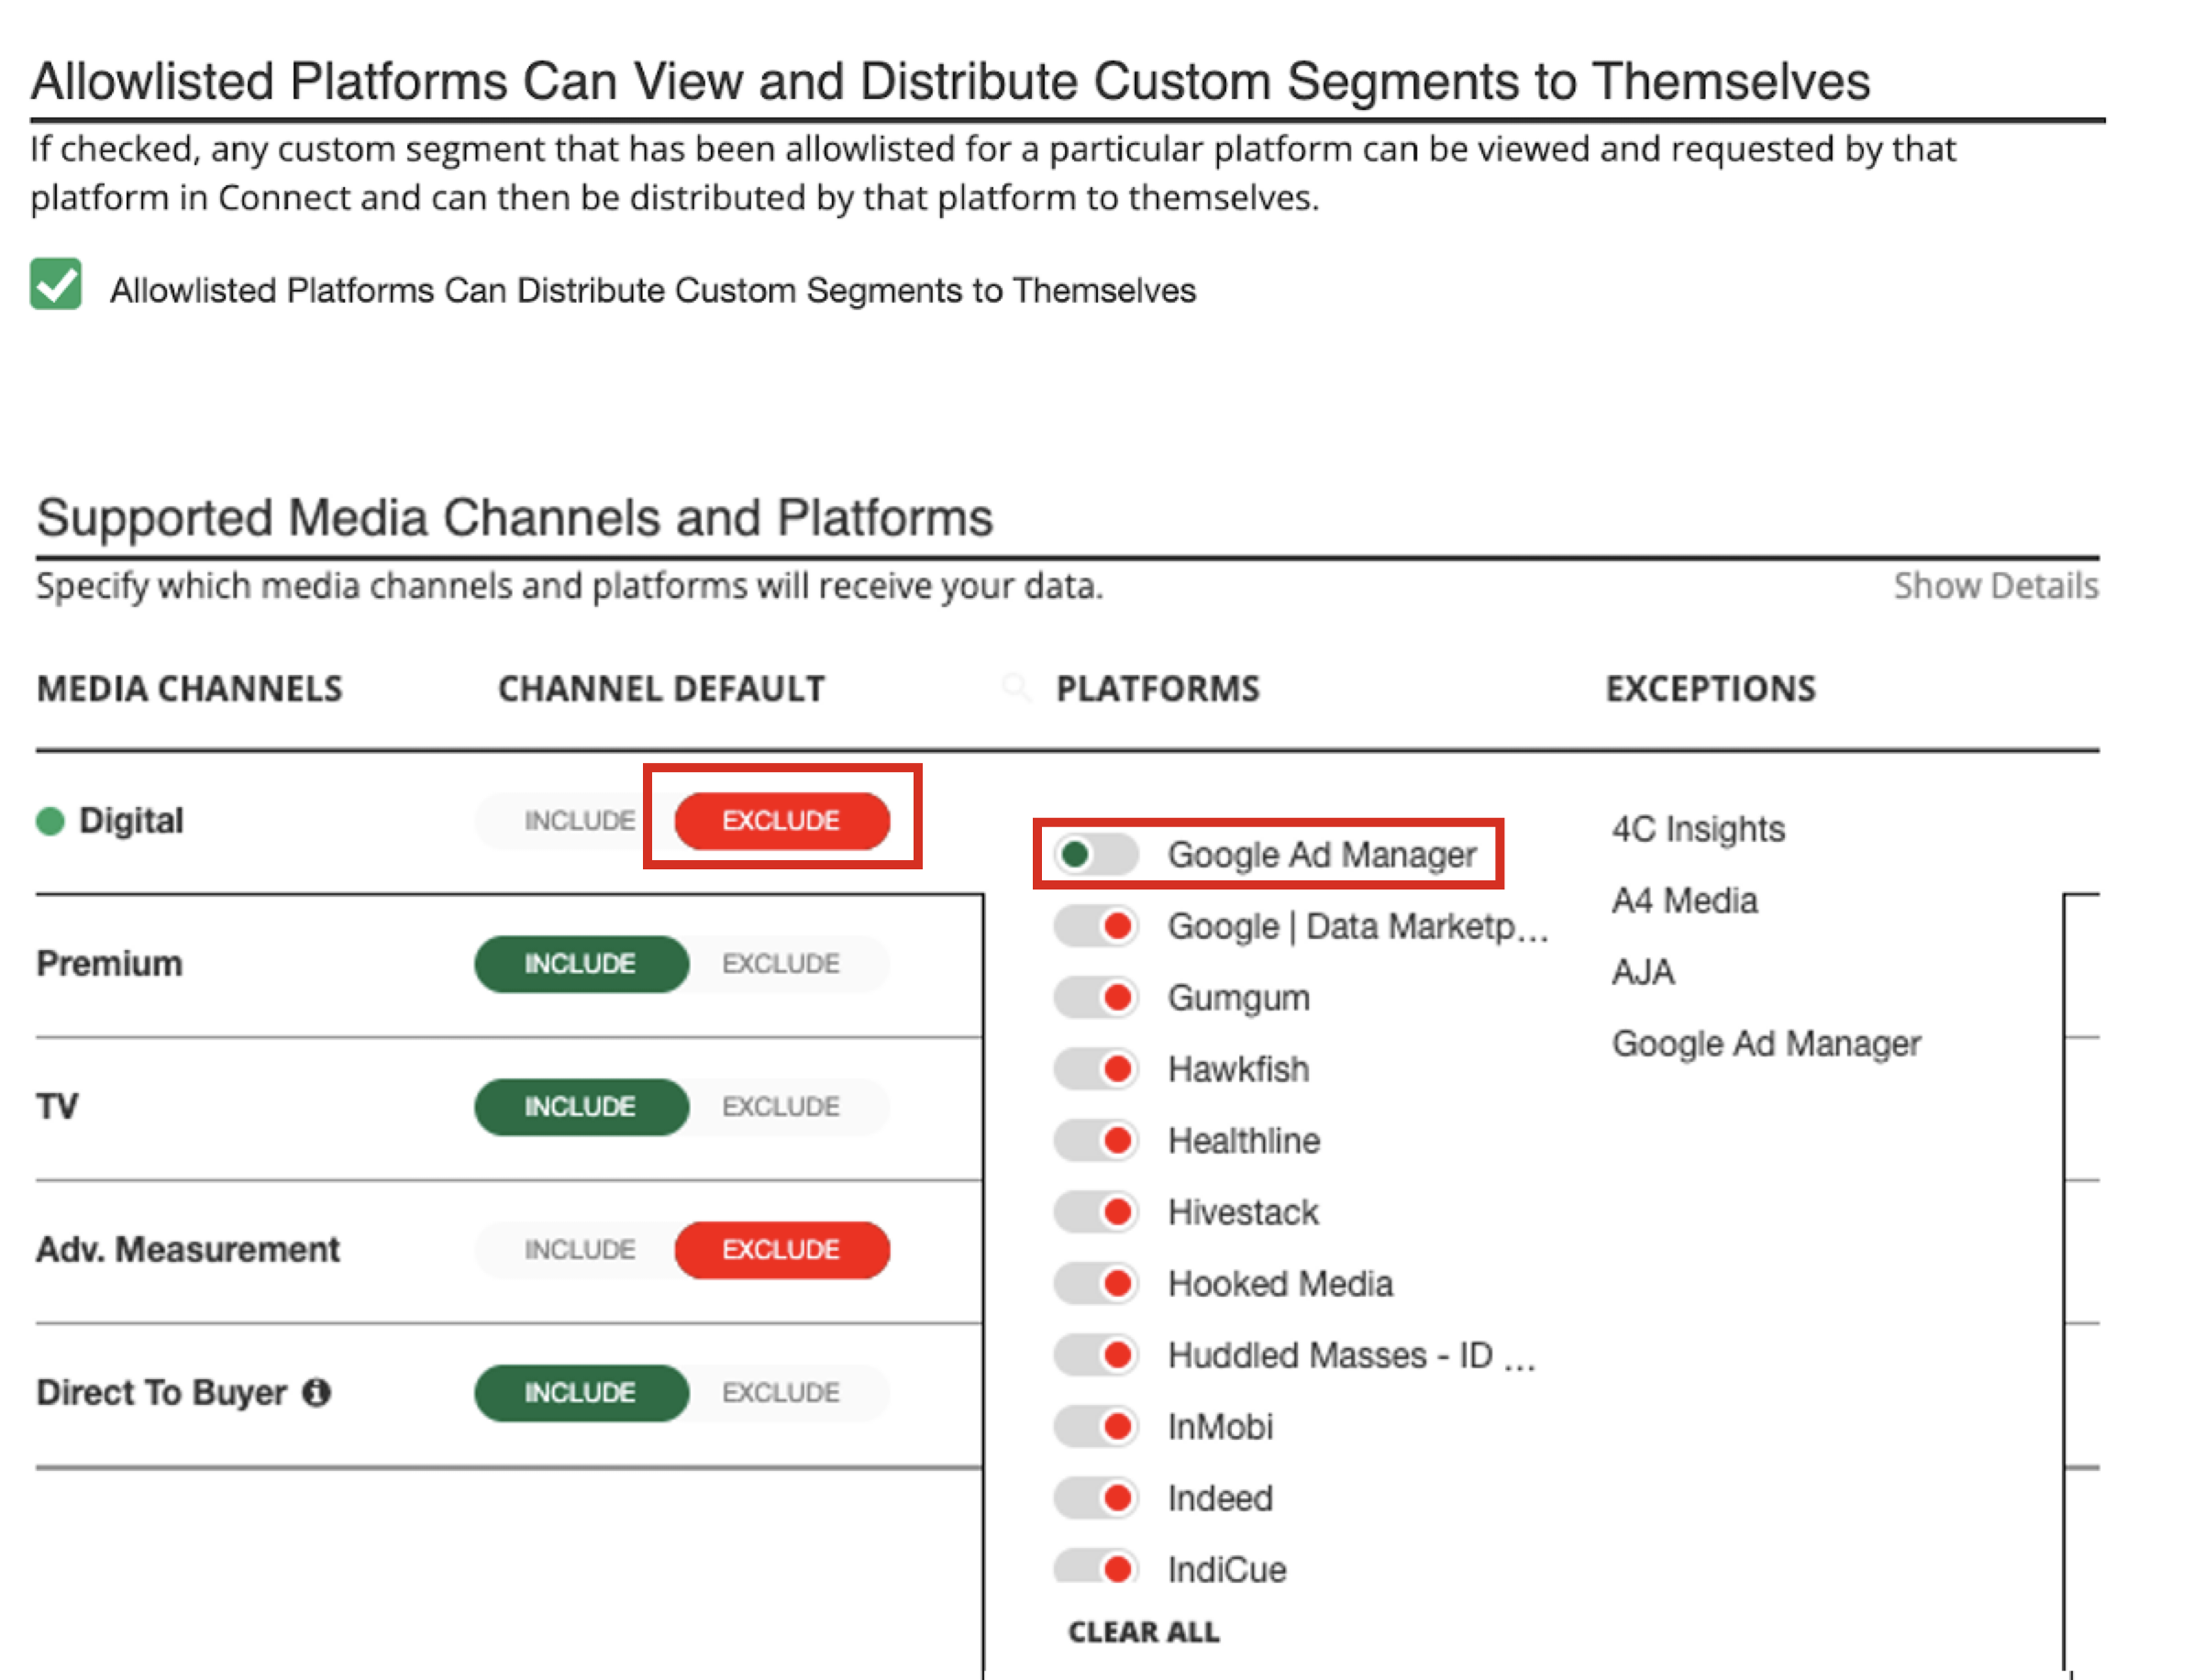Select the 4C Insights exception
Image resolution: width=2194 pixels, height=1680 pixels.
pyautogui.click(x=1698, y=829)
